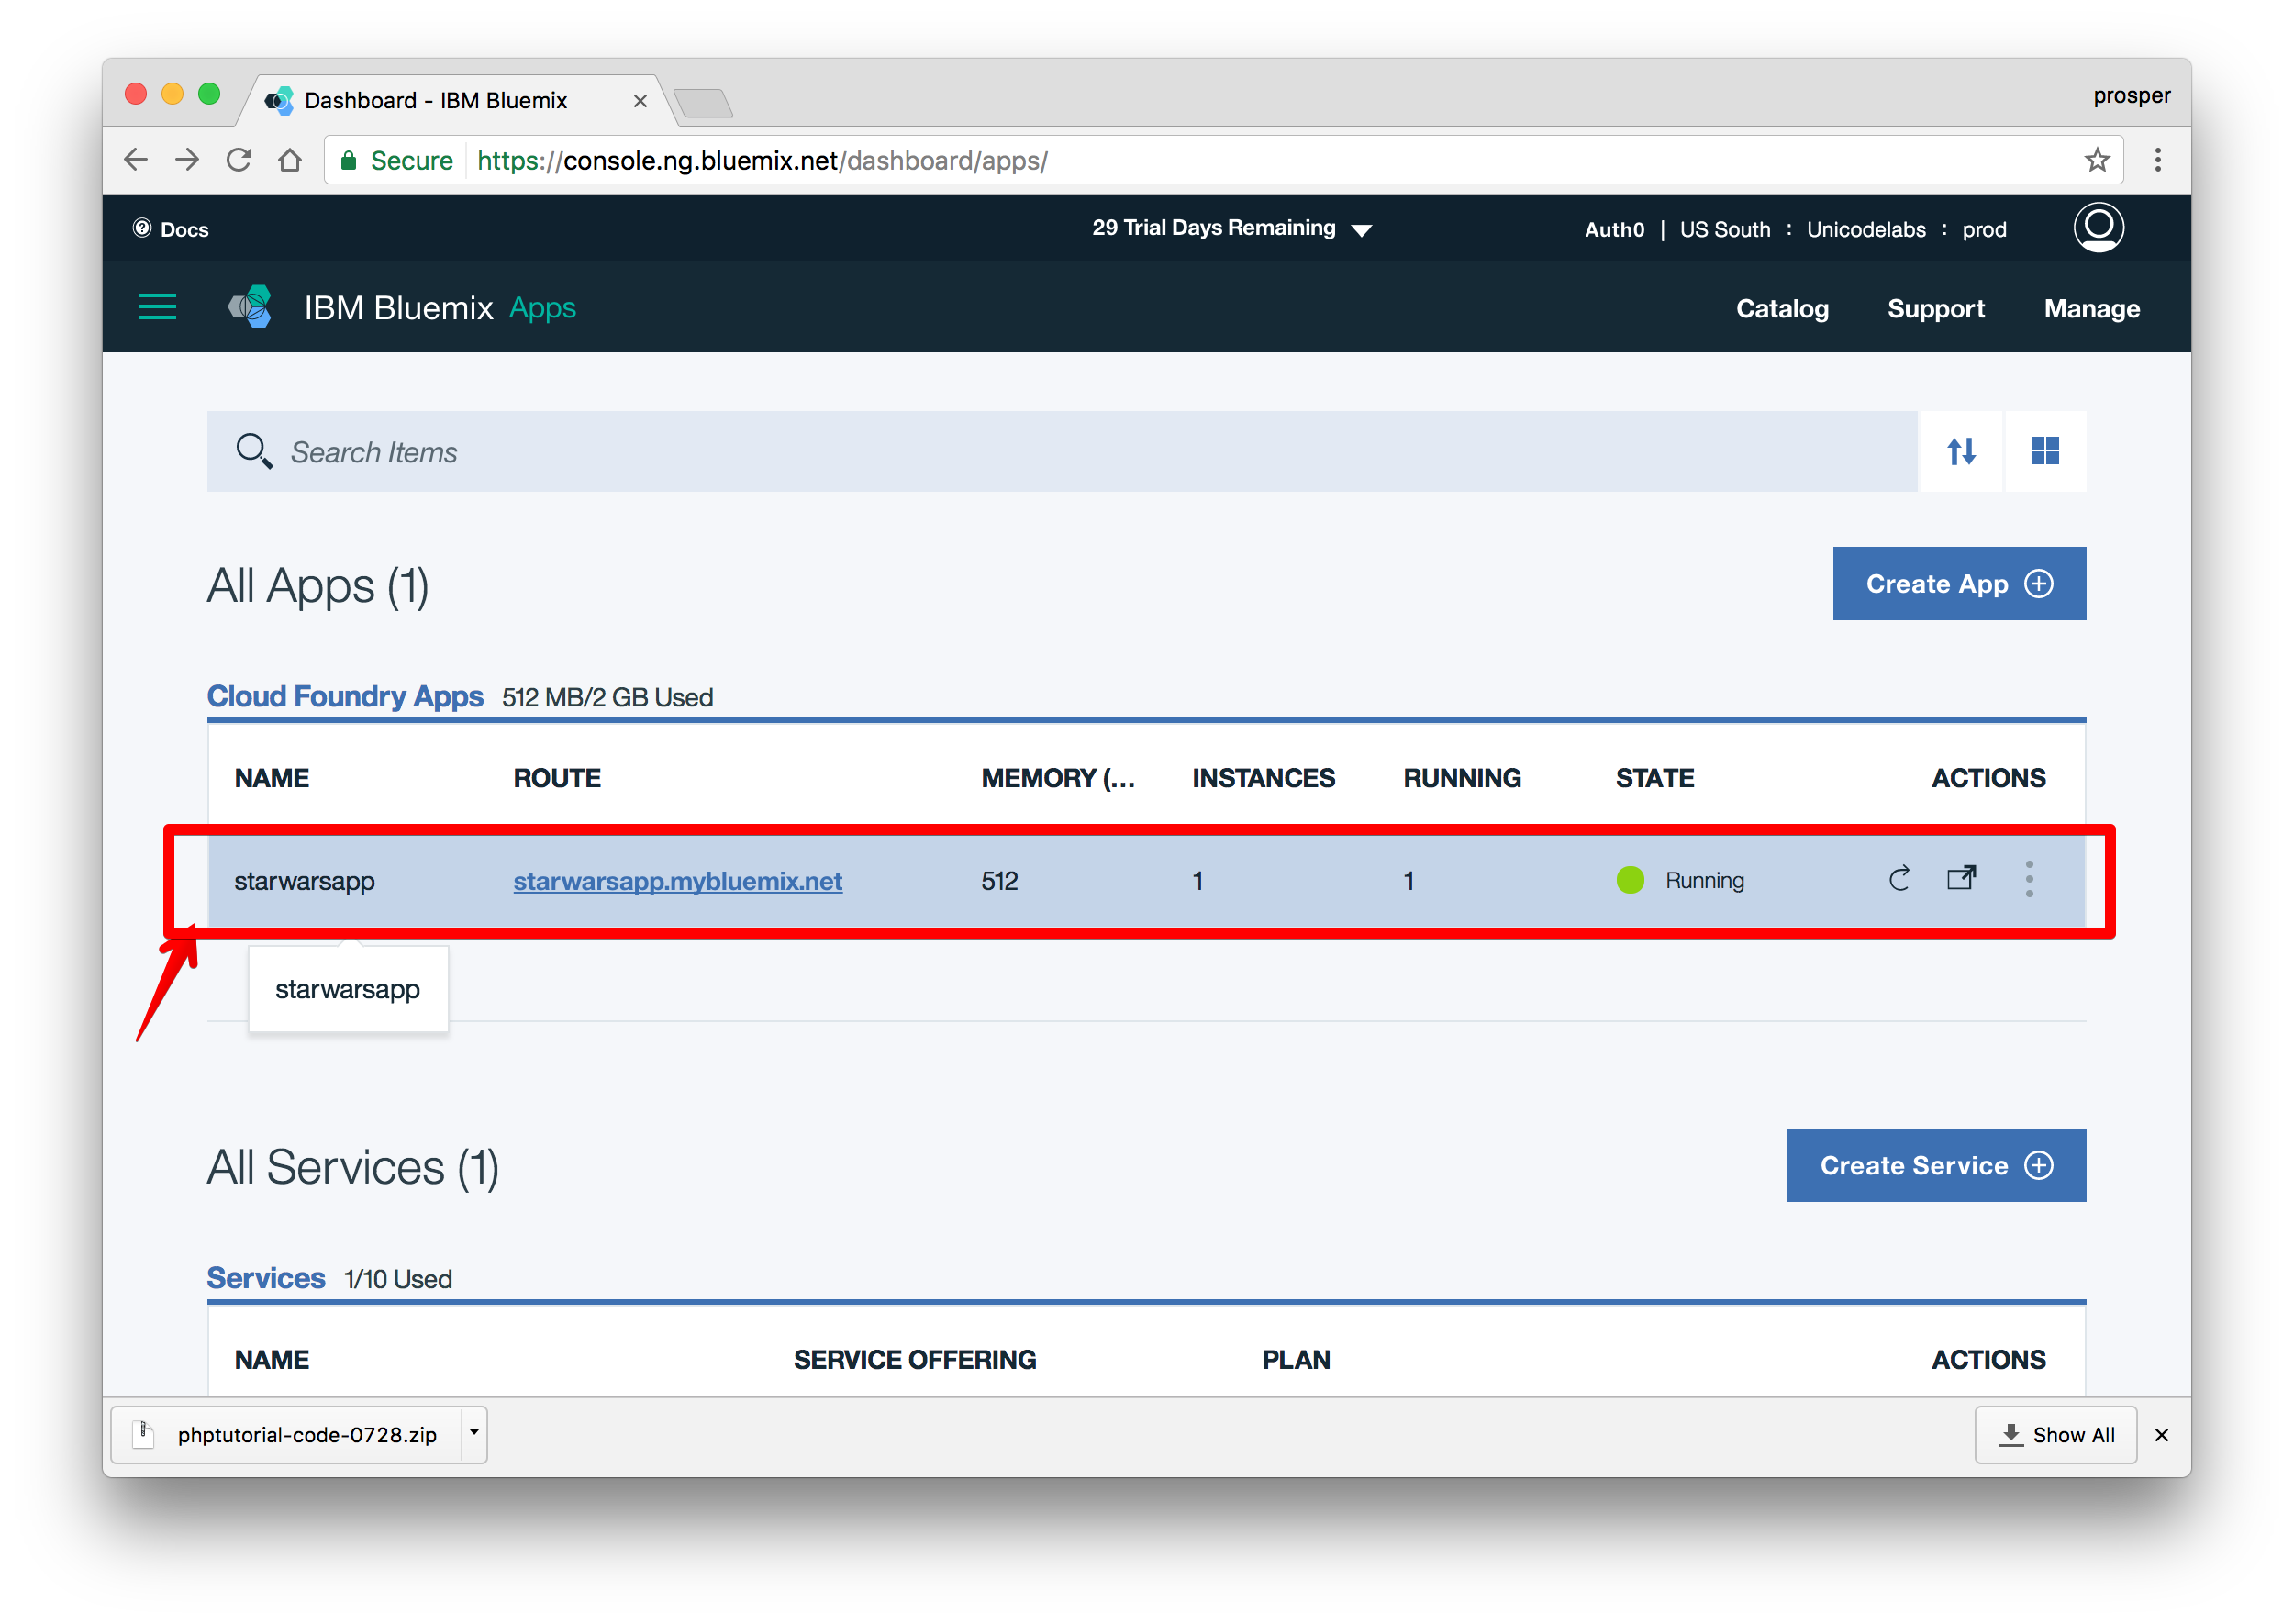Viewport: 2294px width, 1624px height.
Task: Expand phptutorial-code-0728.zip download options arrow
Action: [x=474, y=1433]
